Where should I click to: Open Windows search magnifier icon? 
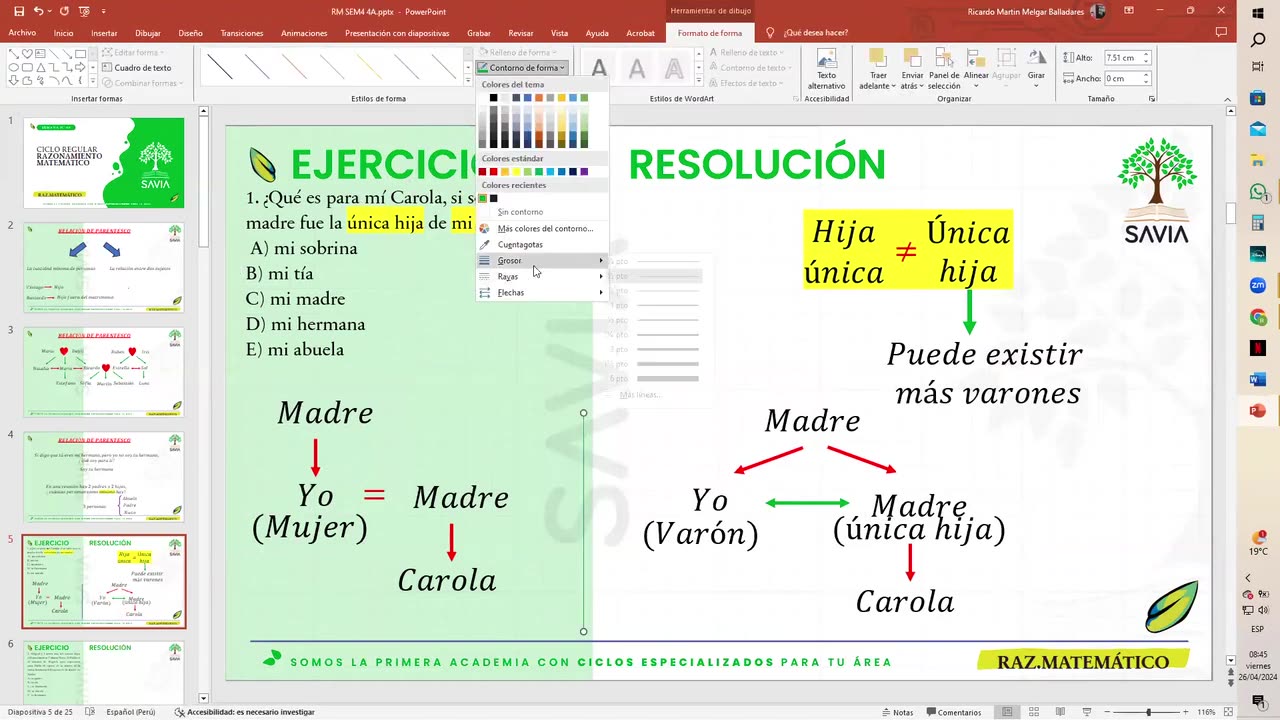coord(1258,41)
